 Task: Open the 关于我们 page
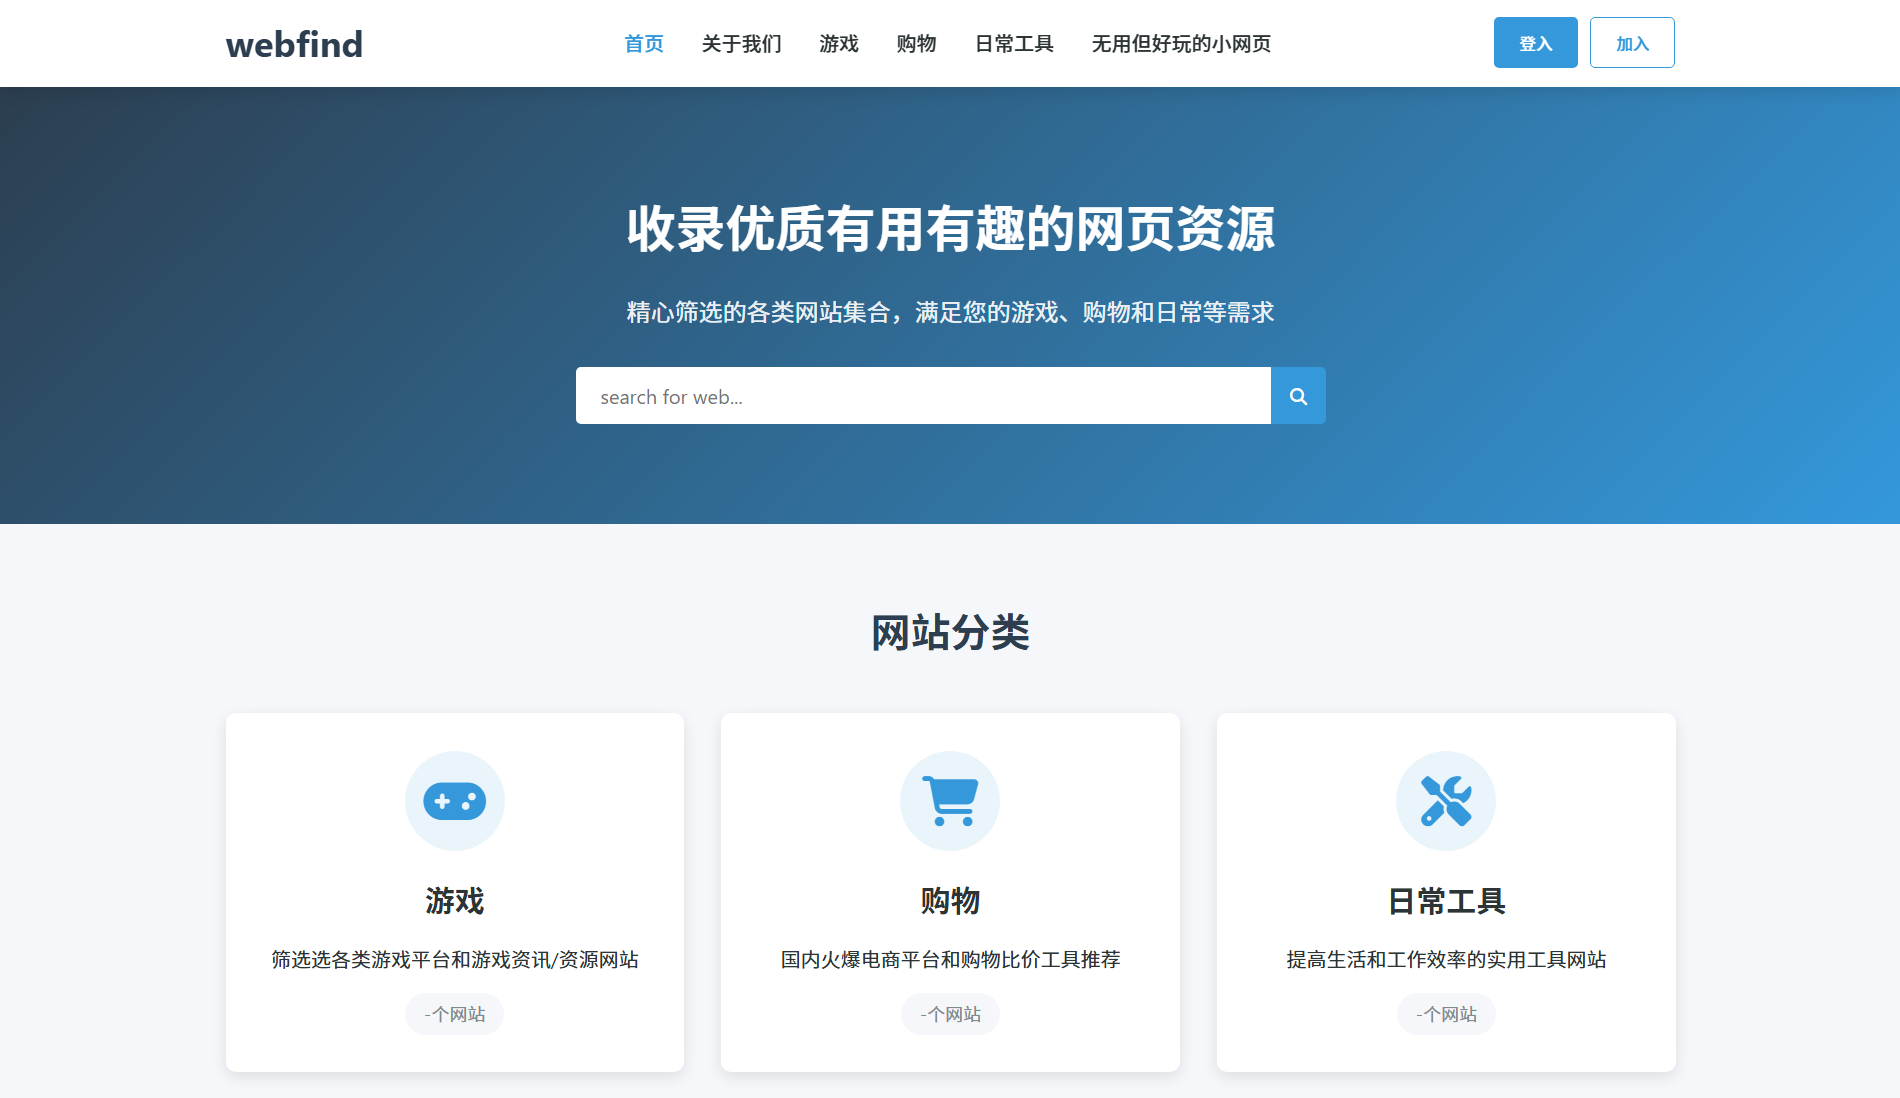point(741,43)
